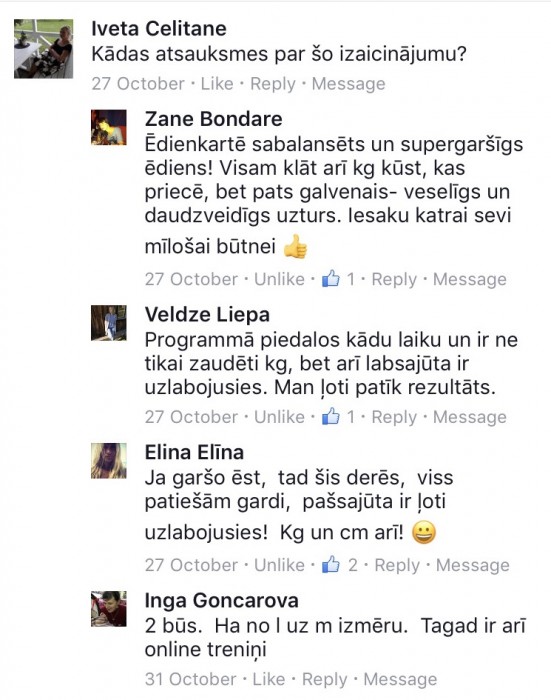Reply to Iveta Celitane's question
Screen dimensions: 551x700
pos(273,84)
